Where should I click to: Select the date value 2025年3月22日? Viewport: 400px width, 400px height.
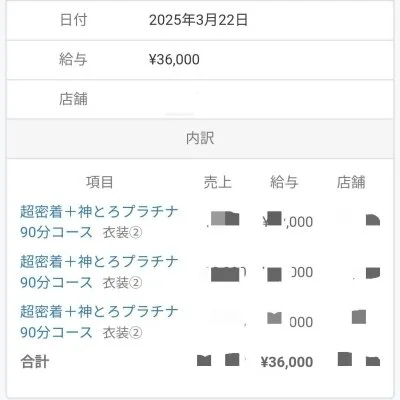pyautogui.click(x=198, y=20)
